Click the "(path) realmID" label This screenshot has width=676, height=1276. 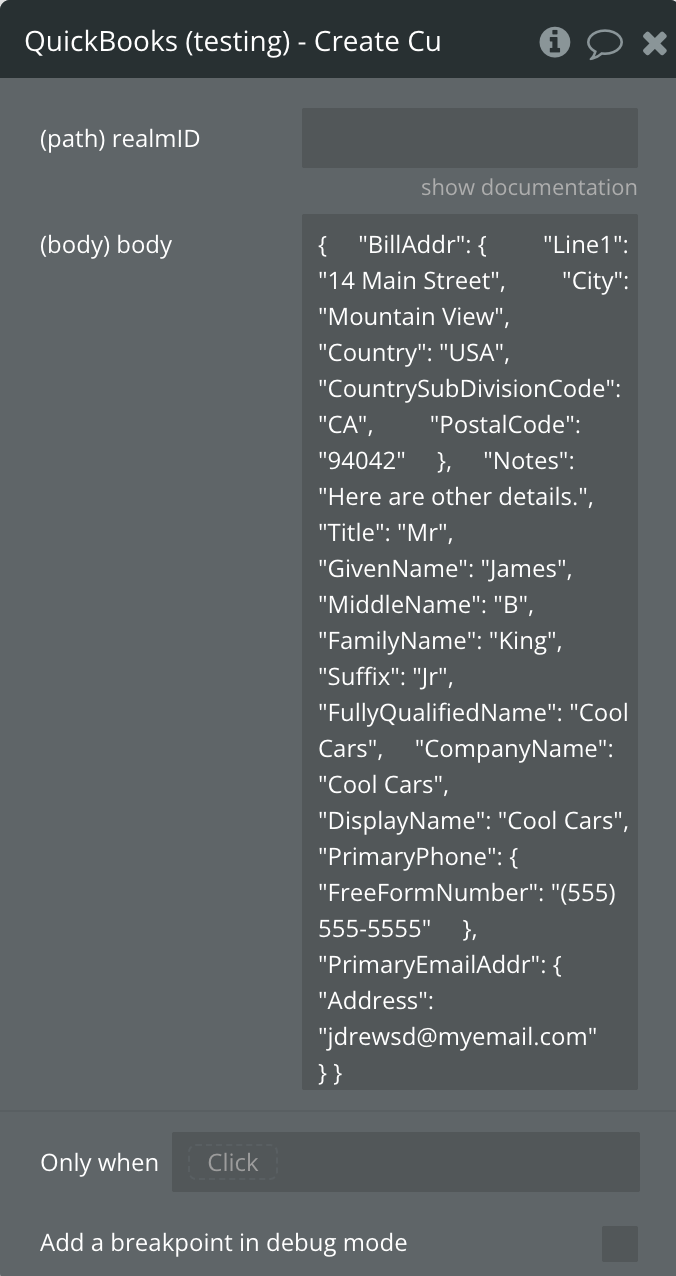(120, 139)
